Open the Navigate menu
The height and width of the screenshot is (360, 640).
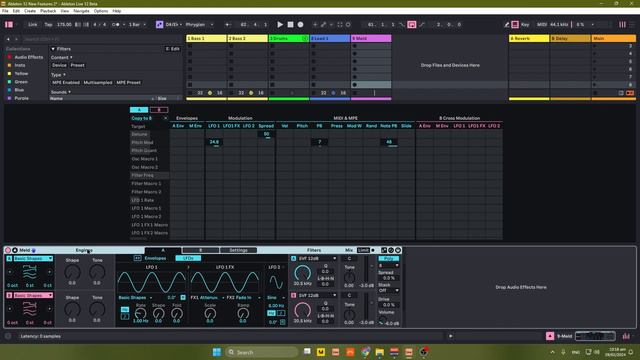(81, 11)
